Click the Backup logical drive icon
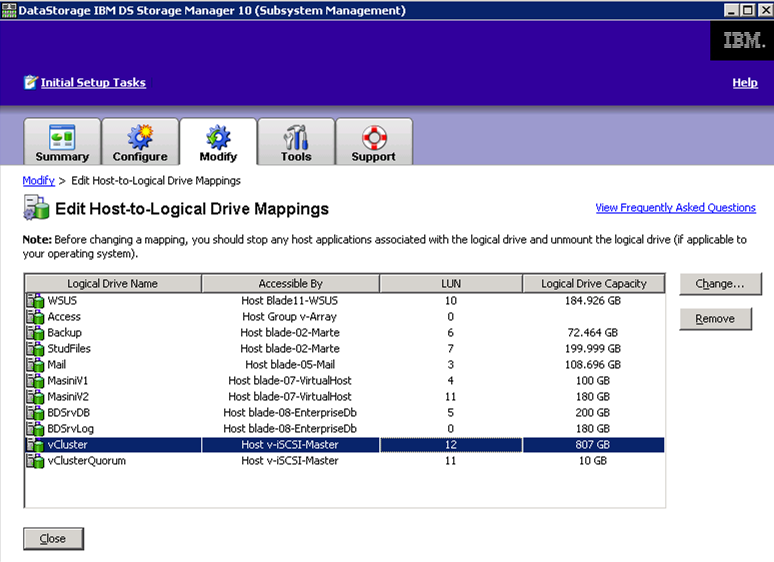Image resolution: width=774 pixels, height=562 pixels. click(x=35, y=333)
